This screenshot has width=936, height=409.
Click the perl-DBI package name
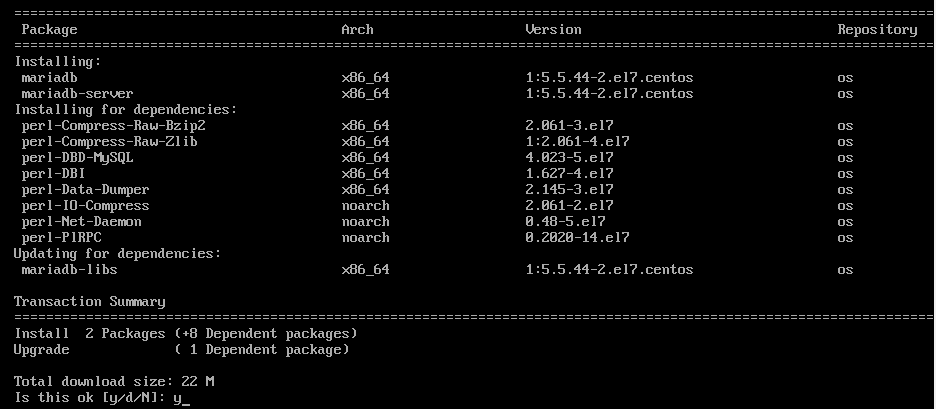pos(53,174)
